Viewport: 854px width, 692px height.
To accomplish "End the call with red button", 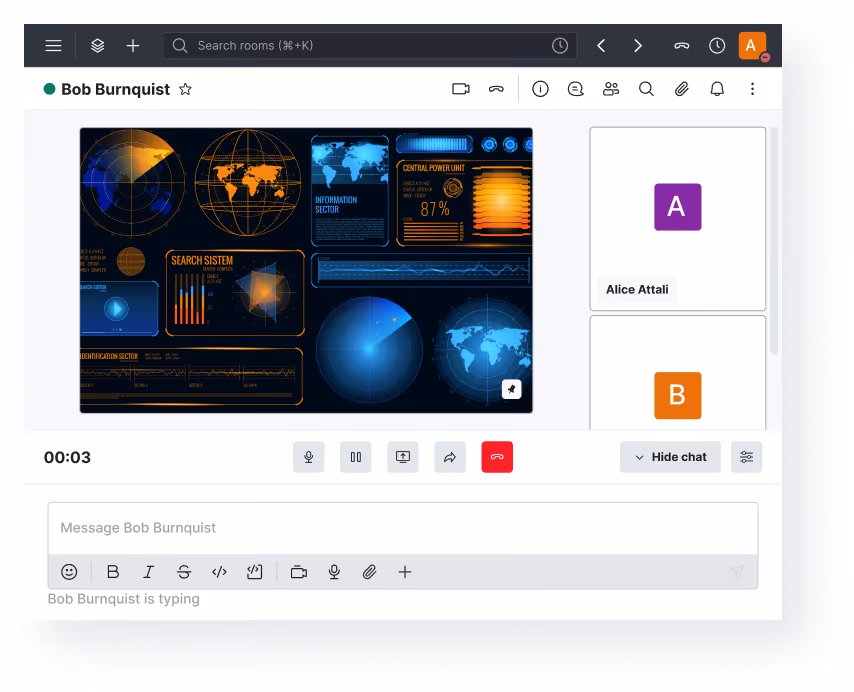I will point(497,457).
